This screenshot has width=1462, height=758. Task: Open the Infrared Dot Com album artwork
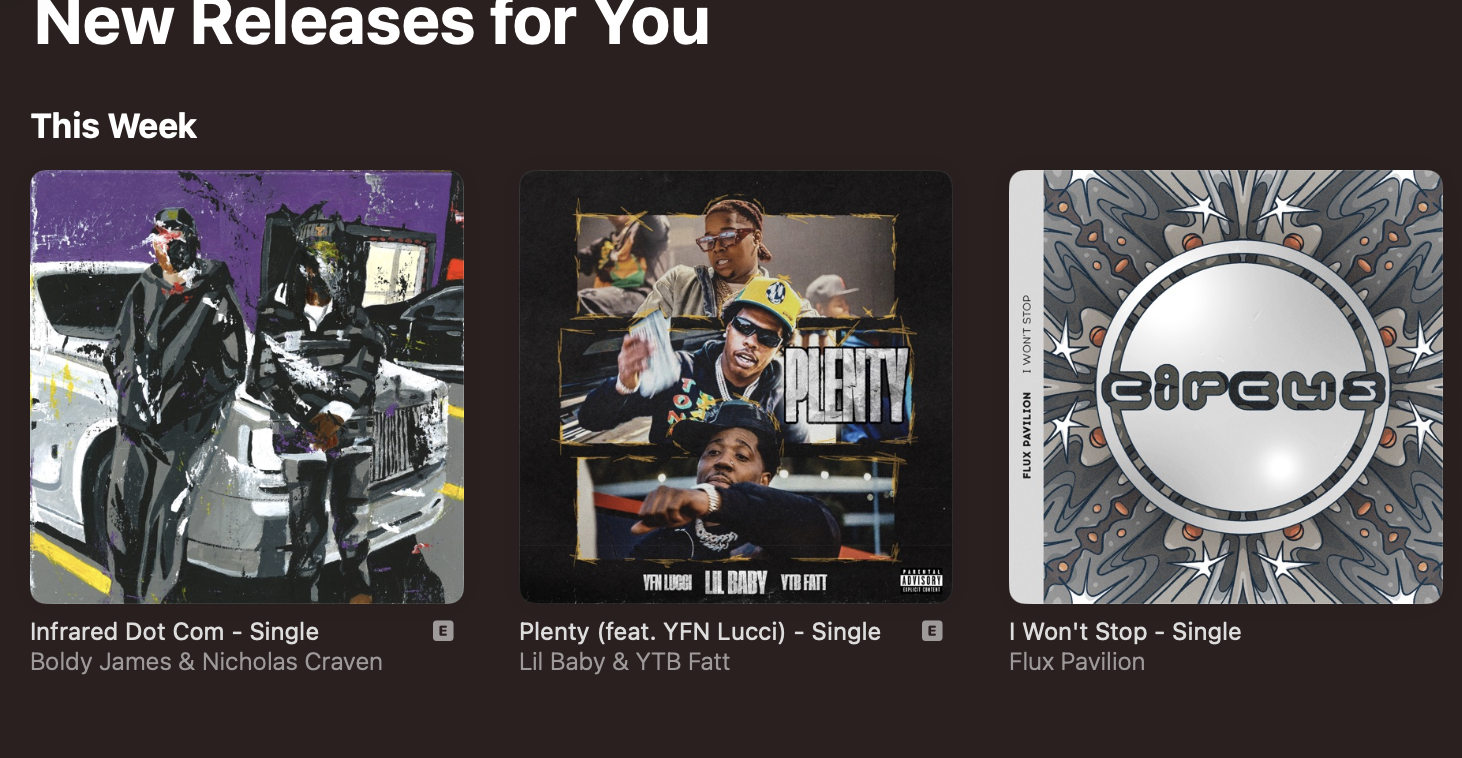point(247,387)
